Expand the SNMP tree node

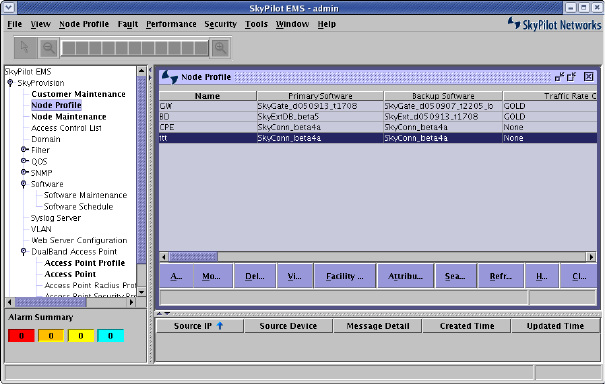24,172
